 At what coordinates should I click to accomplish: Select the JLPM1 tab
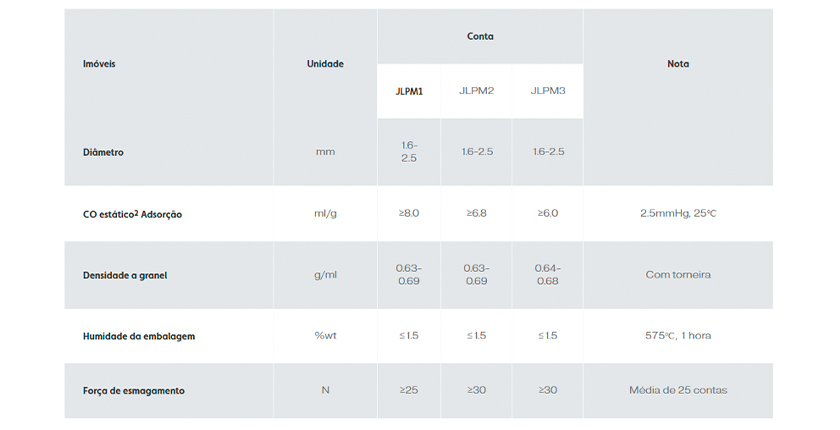[408, 91]
